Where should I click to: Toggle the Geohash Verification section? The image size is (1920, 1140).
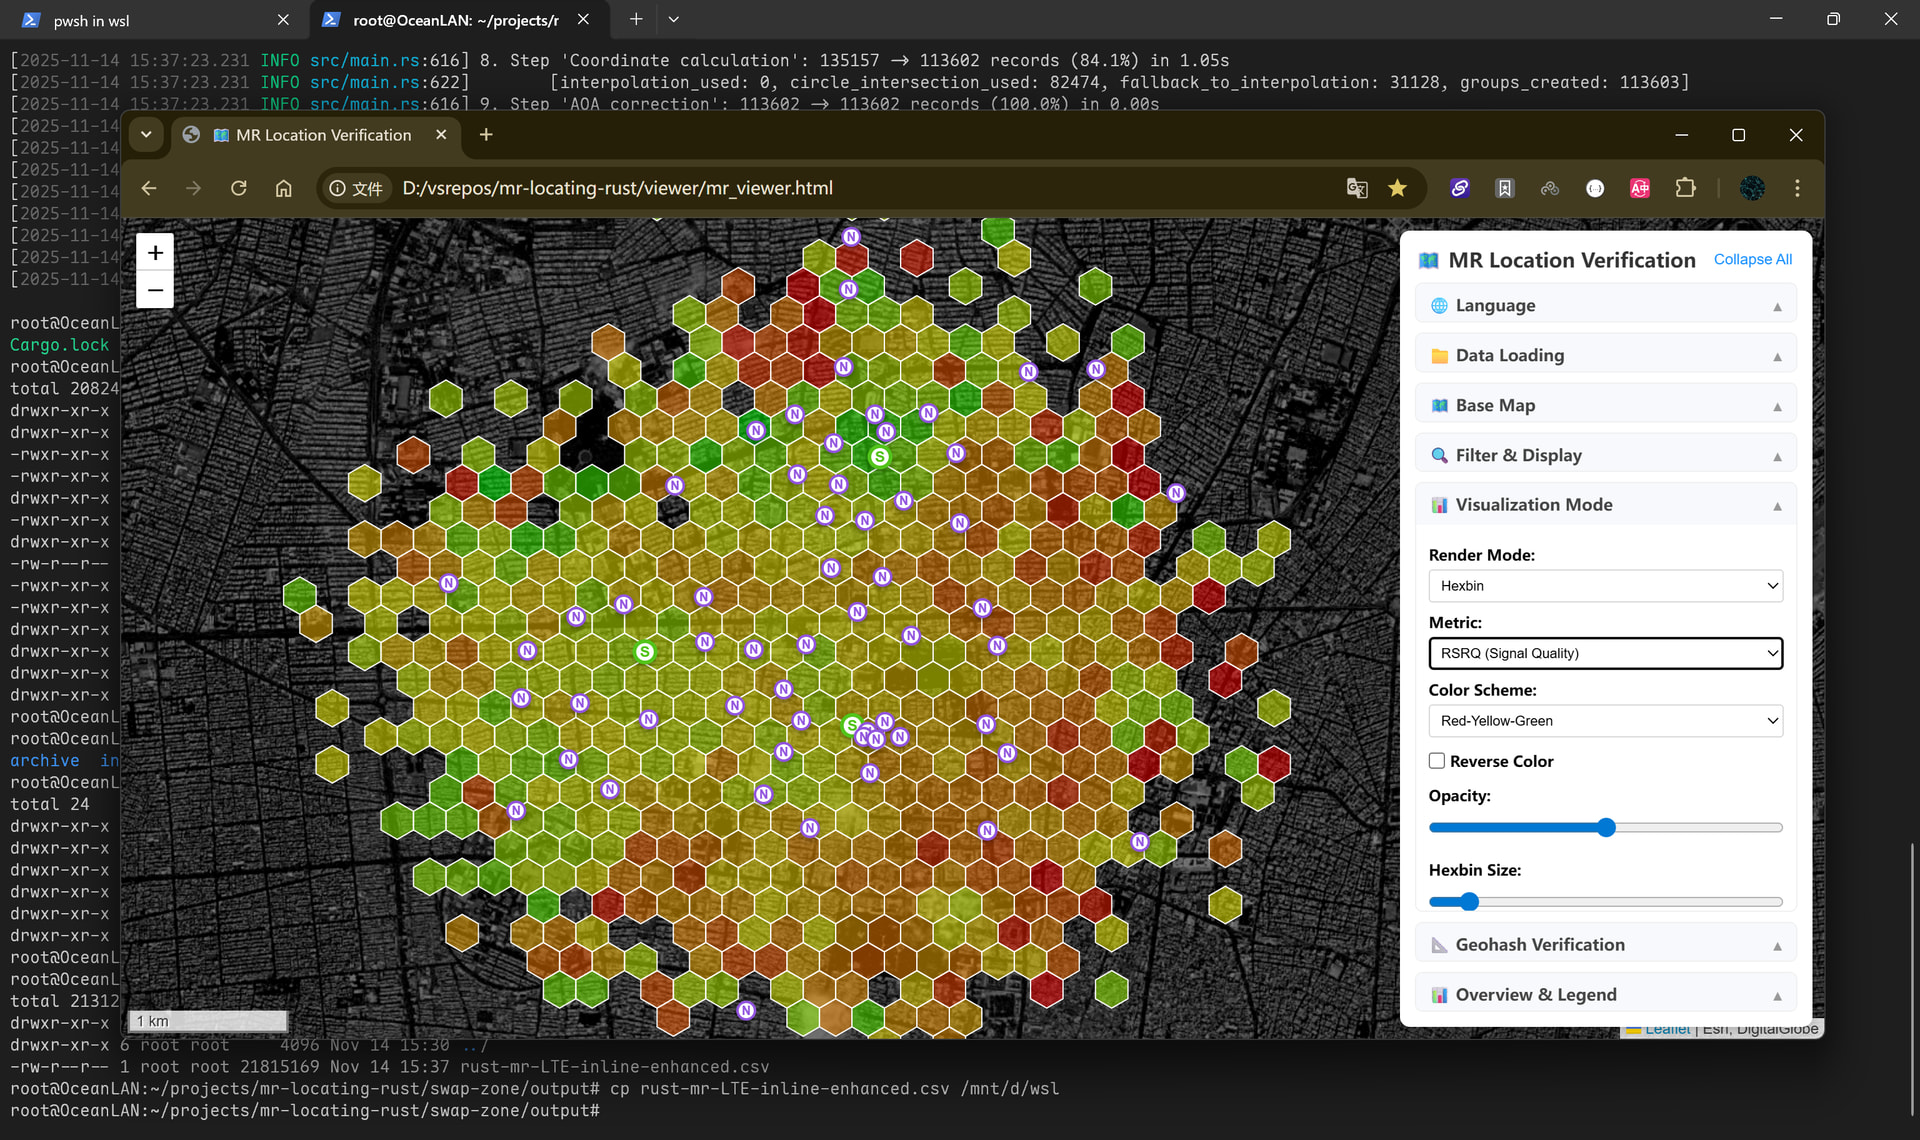click(1605, 945)
